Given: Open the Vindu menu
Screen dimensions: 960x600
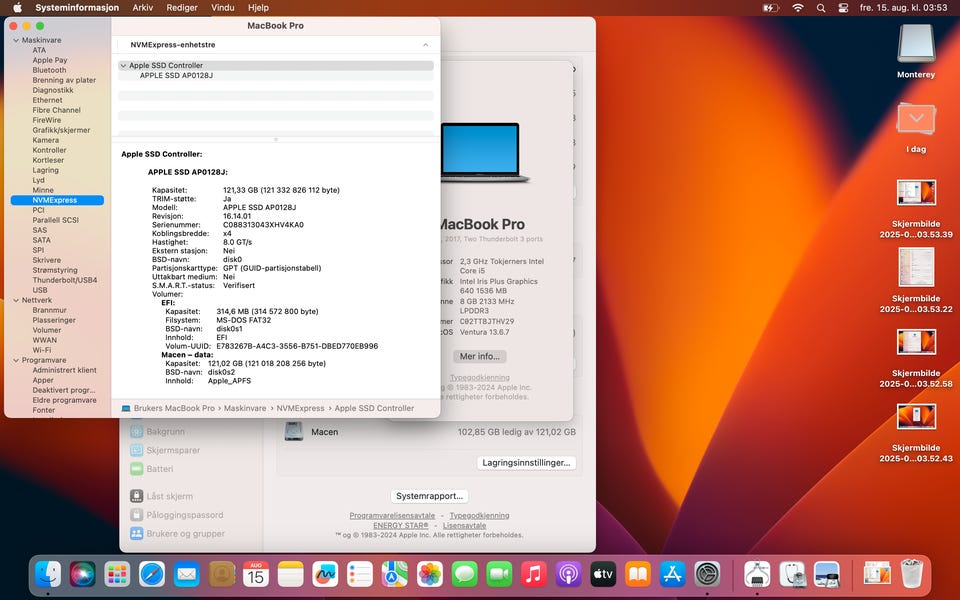Looking at the screenshot, I should 223,8.
